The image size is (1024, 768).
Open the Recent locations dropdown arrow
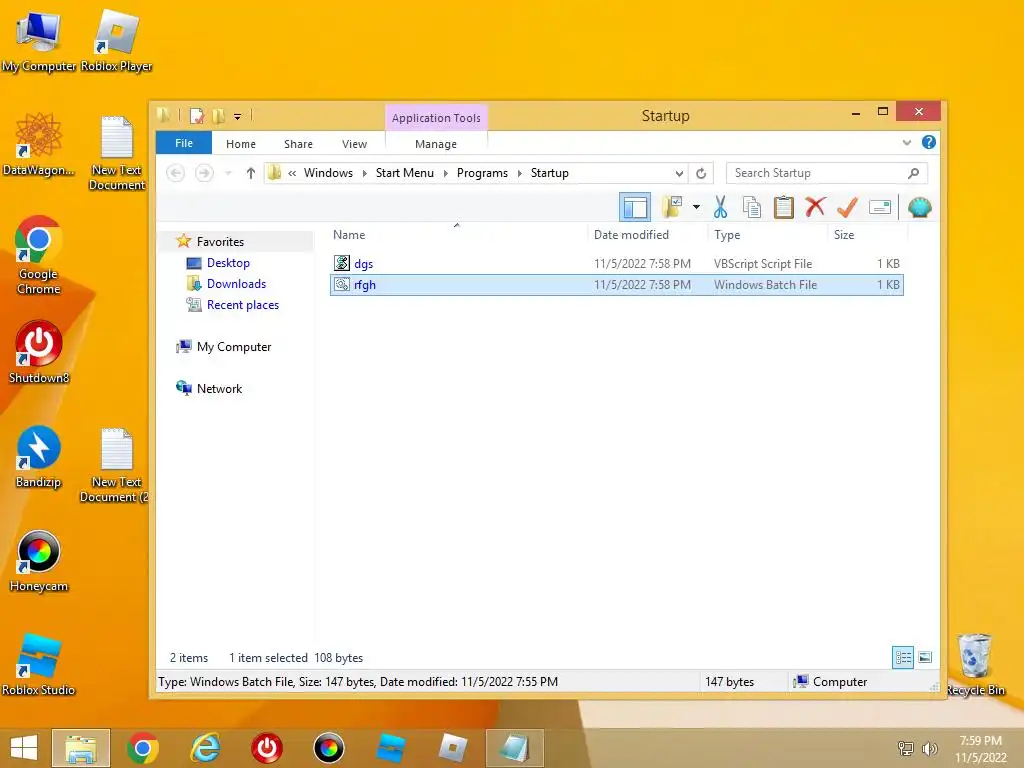(x=228, y=173)
